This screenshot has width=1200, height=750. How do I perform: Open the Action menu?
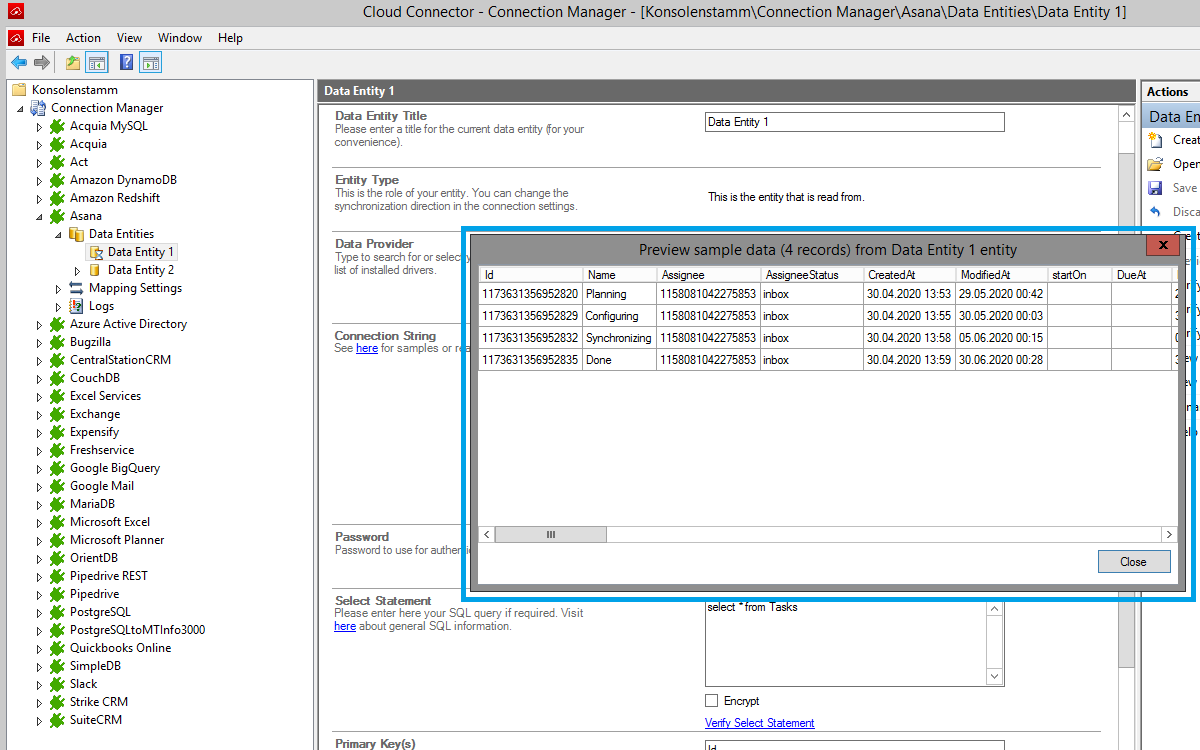(x=83, y=38)
